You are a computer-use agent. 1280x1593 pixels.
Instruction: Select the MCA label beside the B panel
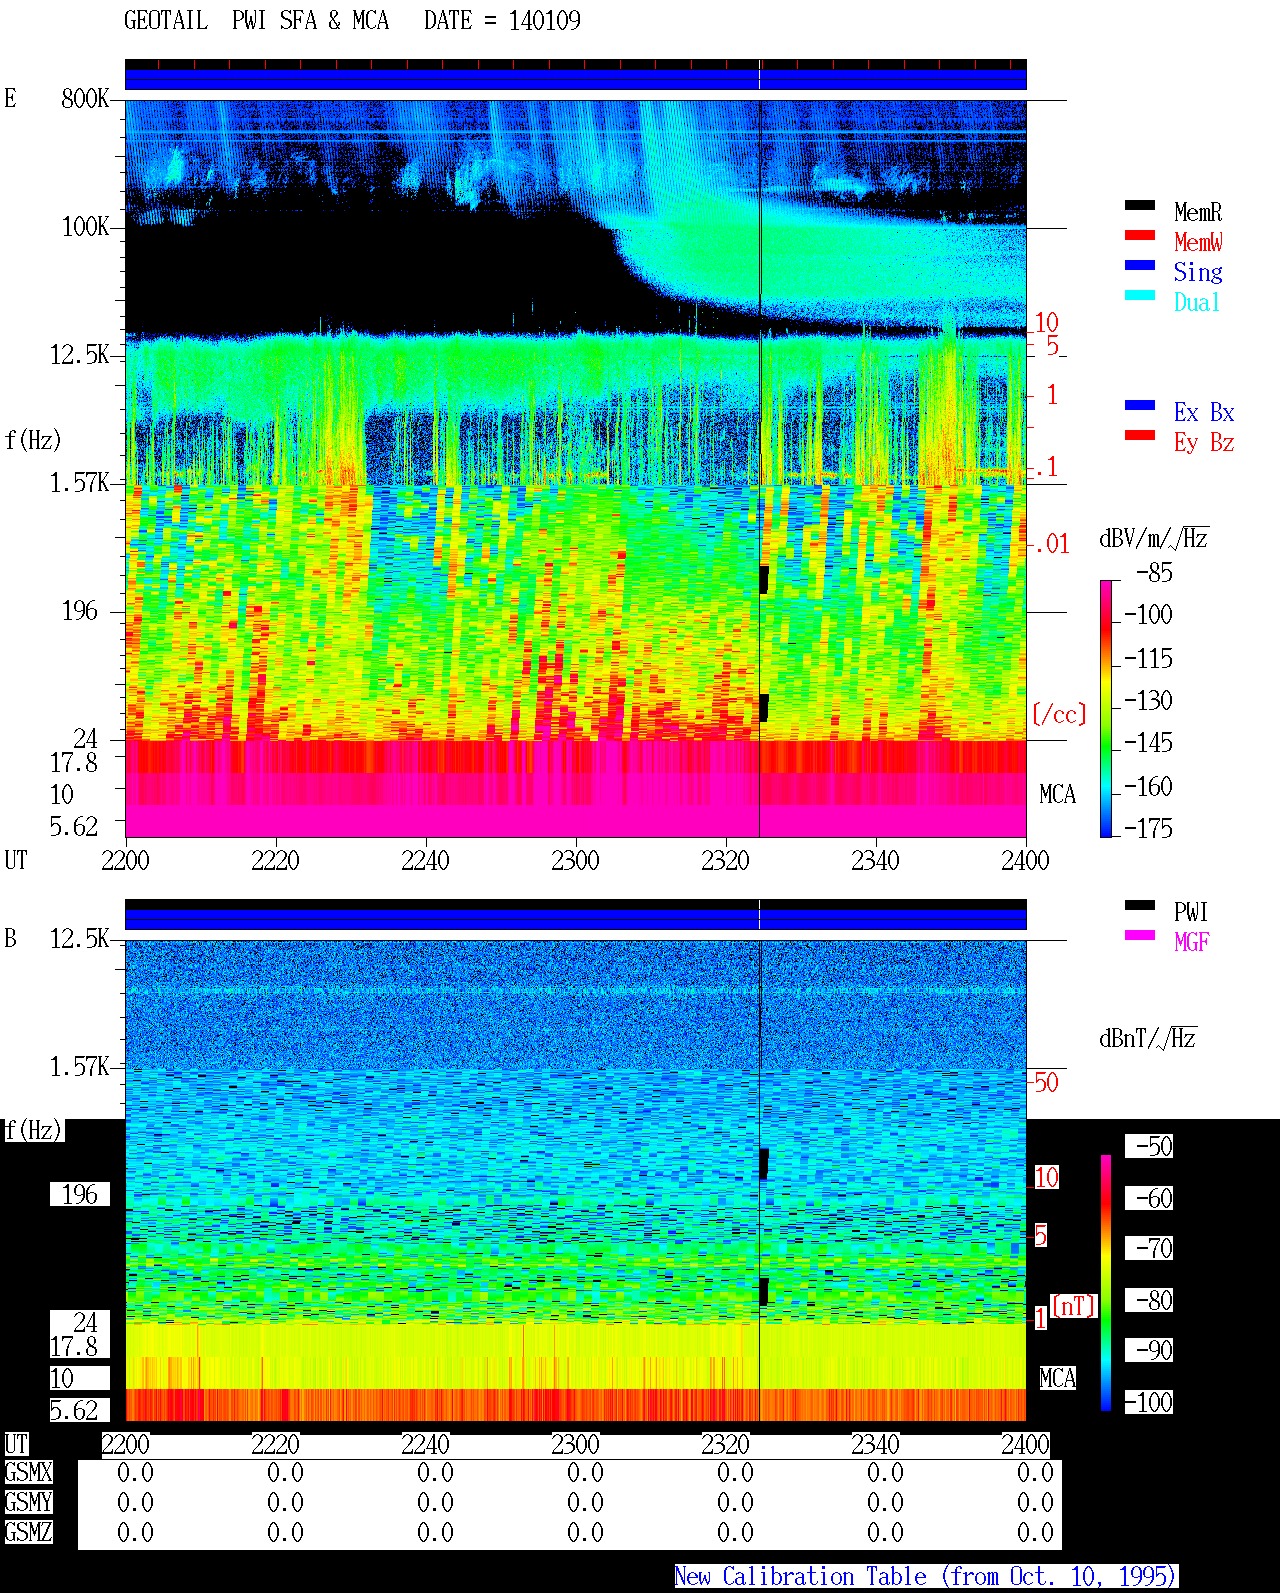coord(1058,1379)
